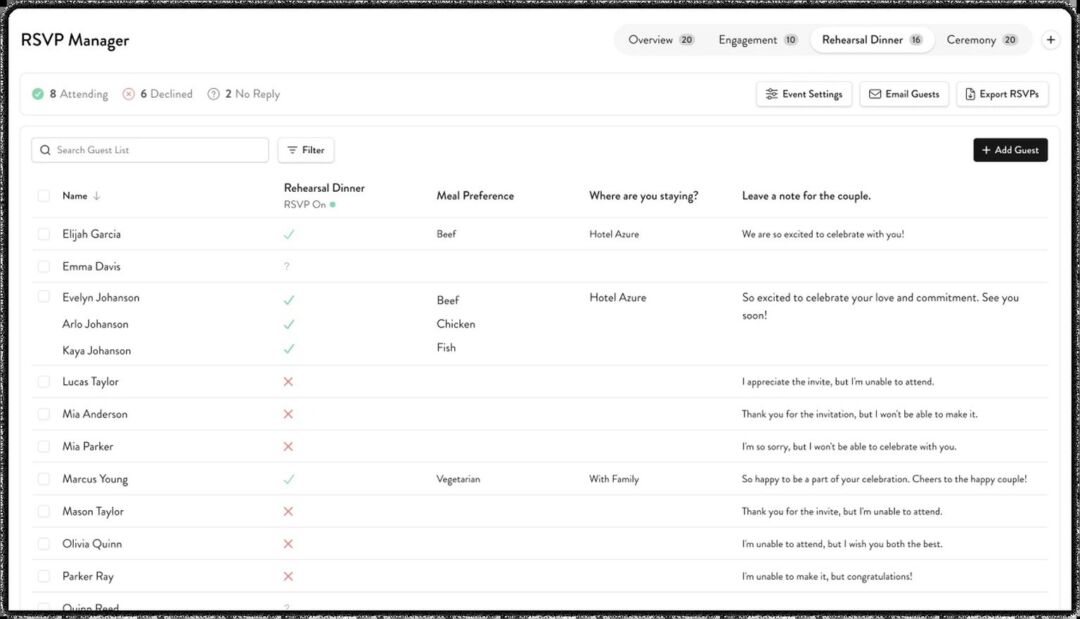Click Lucas Taylor's declined X mark
This screenshot has width=1080, height=619.
288,381
